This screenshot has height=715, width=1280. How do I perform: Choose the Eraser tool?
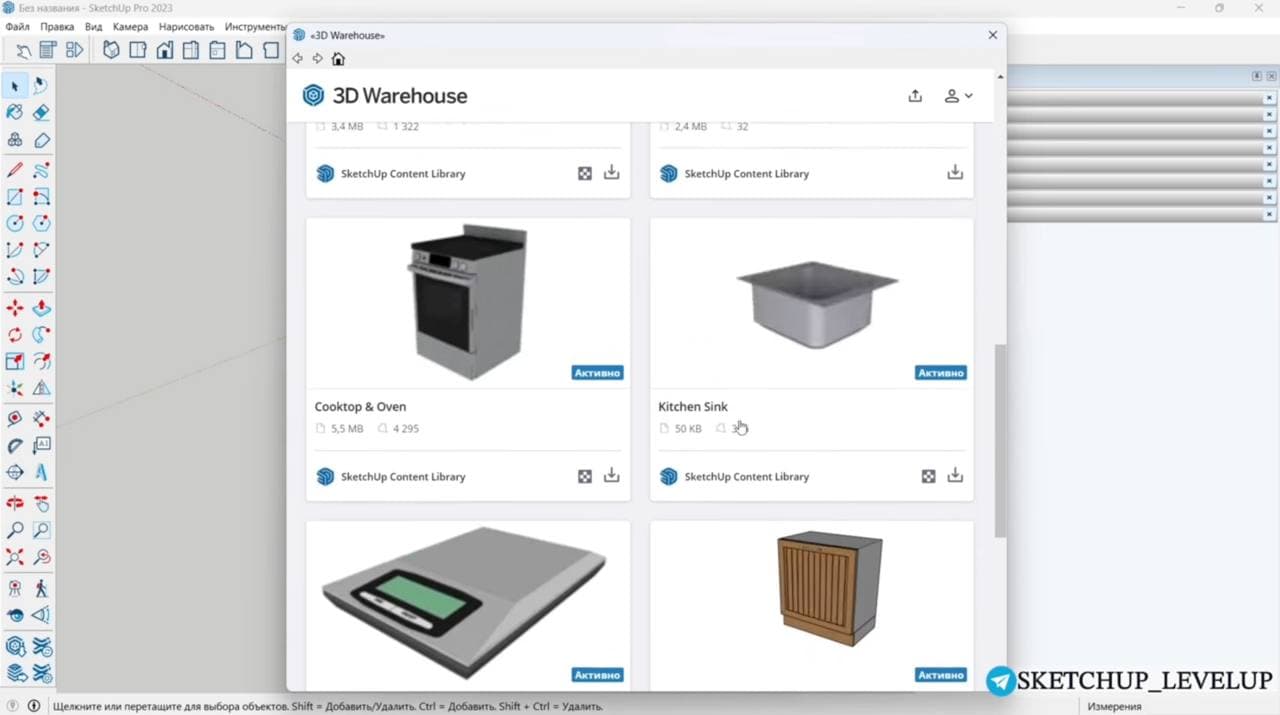[x=41, y=113]
